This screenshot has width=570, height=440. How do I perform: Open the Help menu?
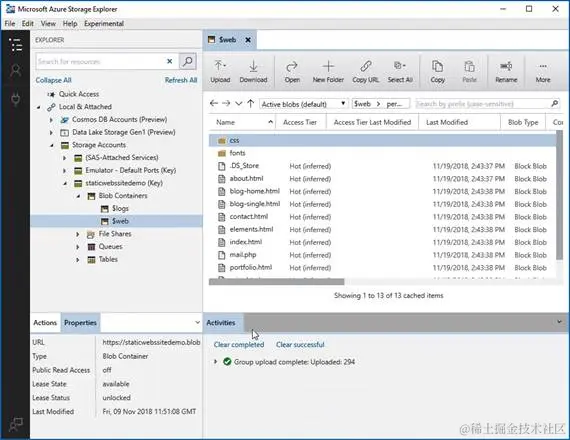pyautogui.click(x=70, y=24)
